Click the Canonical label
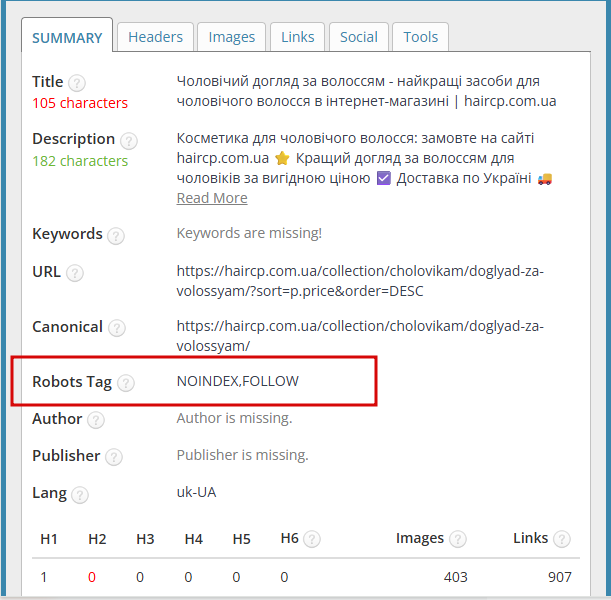The image size is (611, 600). pyautogui.click(x=67, y=327)
